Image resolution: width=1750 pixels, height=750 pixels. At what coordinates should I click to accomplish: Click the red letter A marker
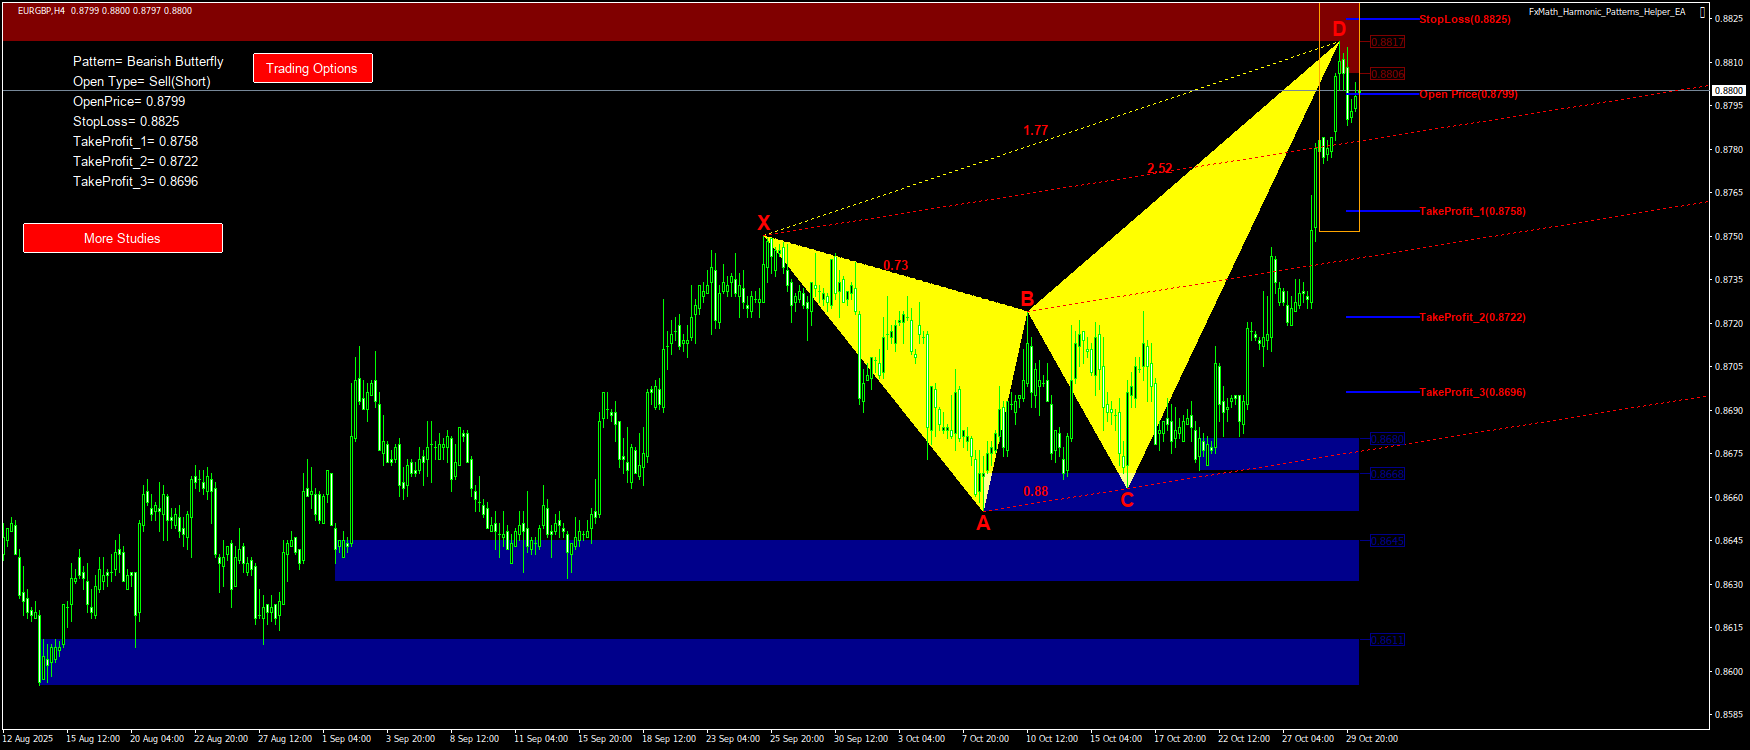983,523
